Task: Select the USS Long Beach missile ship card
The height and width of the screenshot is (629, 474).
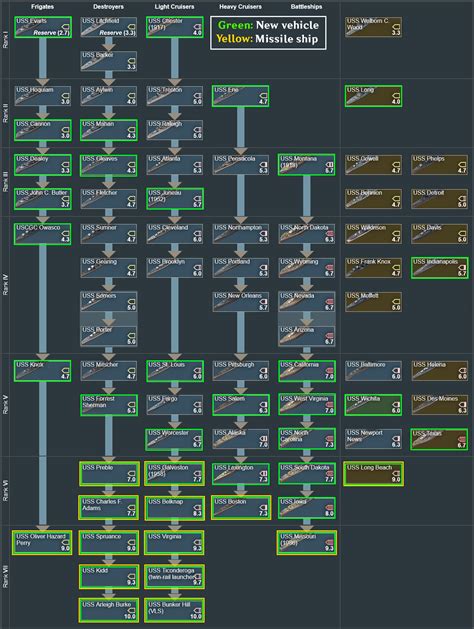Action: [373, 474]
